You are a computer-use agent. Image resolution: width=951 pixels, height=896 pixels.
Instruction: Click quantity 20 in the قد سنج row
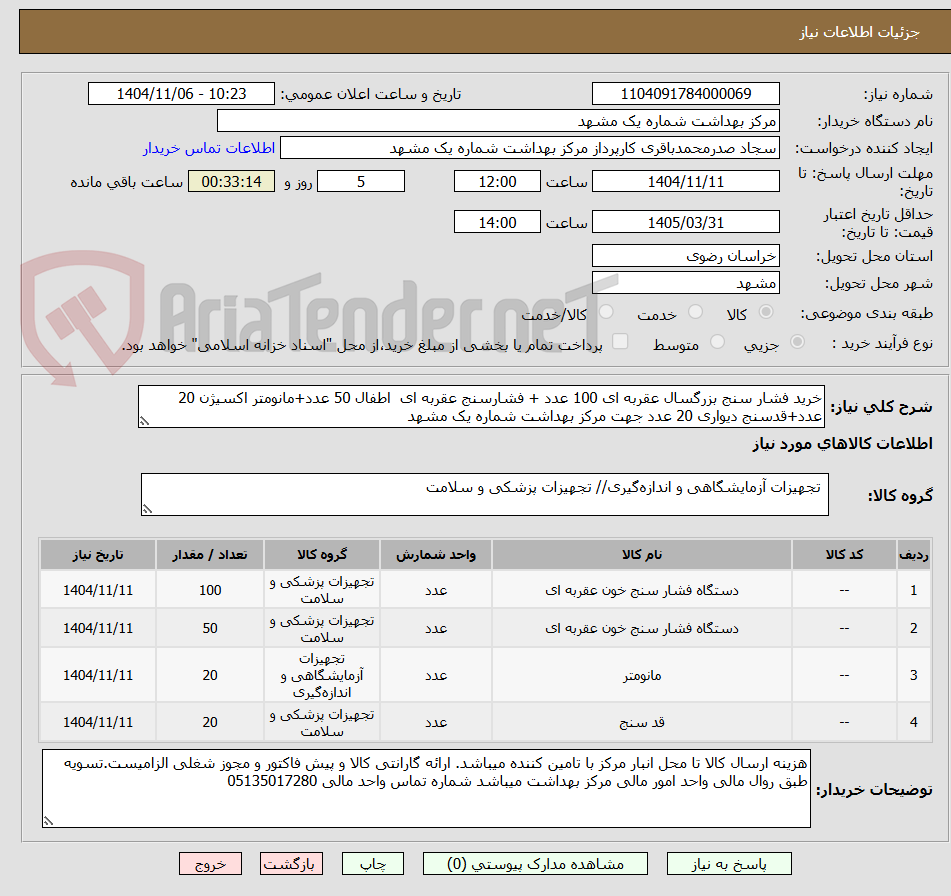tap(210, 722)
